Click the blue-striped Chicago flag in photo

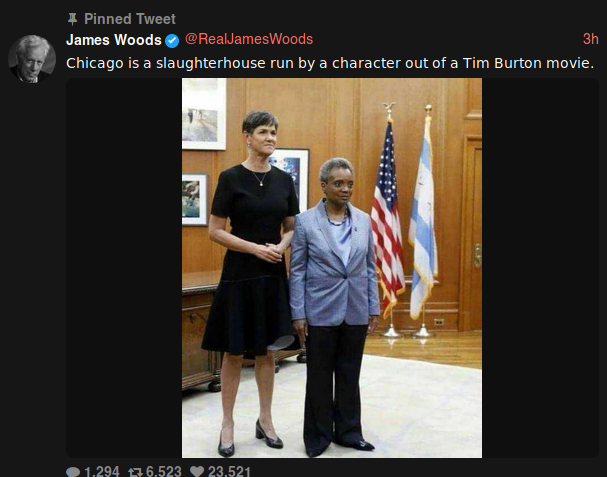click(x=423, y=217)
